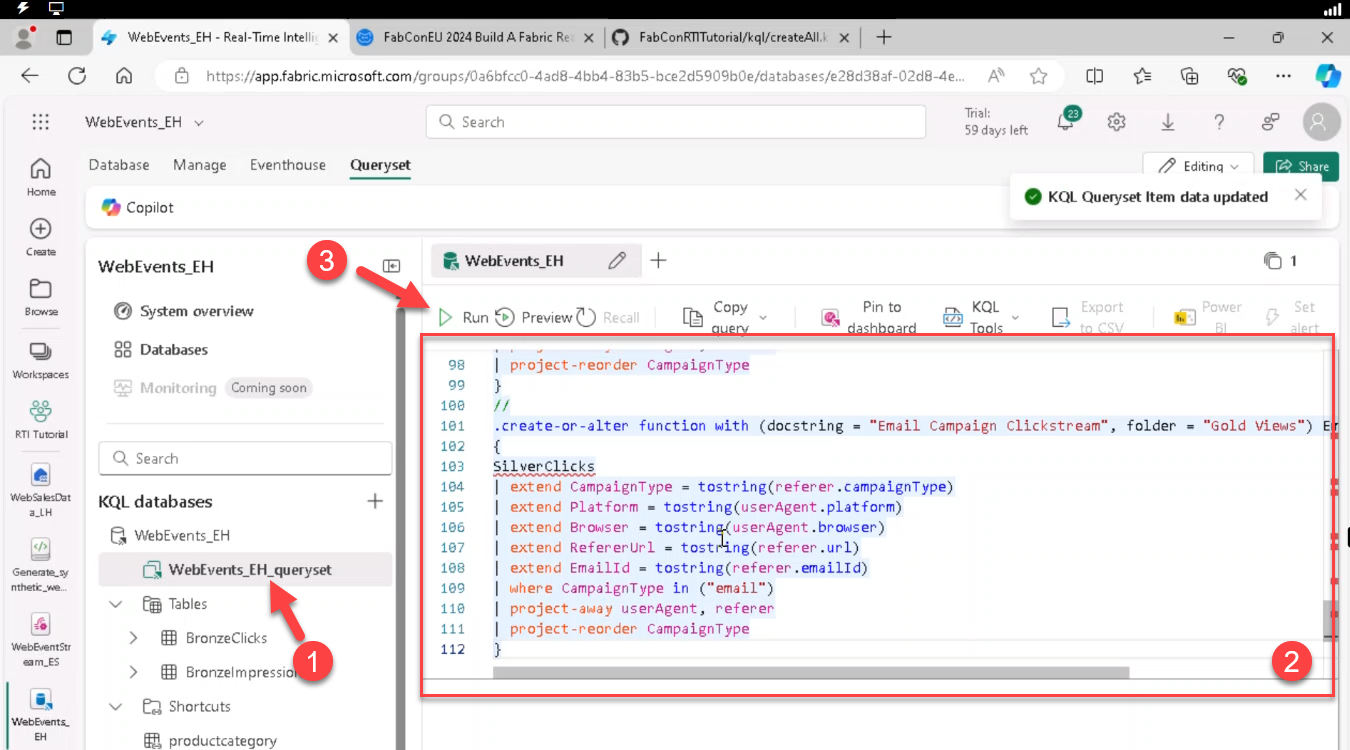Collapse the Tables tree section
Image resolution: width=1350 pixels, height=750 pixels.
pos(116,604)
